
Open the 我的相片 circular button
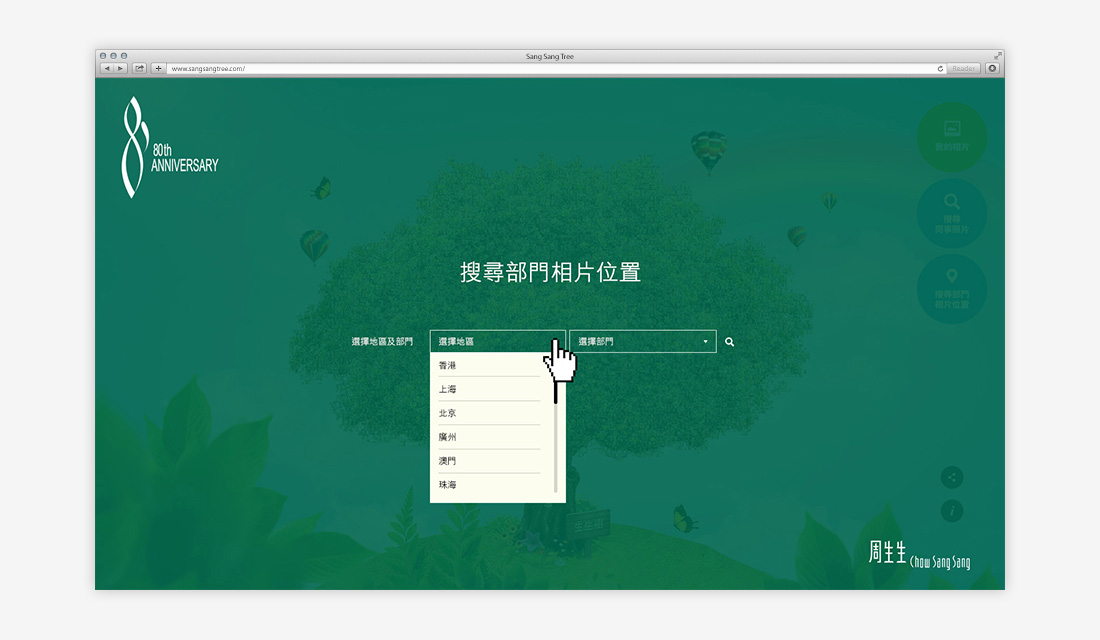click(952, 137)
